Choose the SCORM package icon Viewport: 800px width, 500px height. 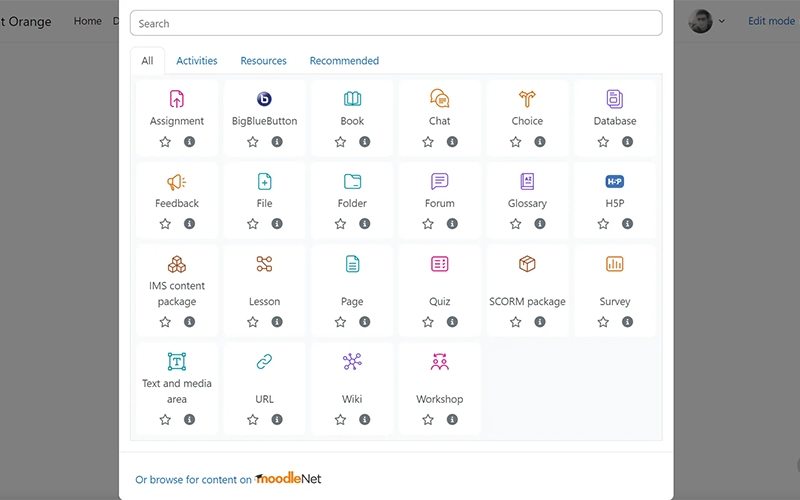(527, 264)
